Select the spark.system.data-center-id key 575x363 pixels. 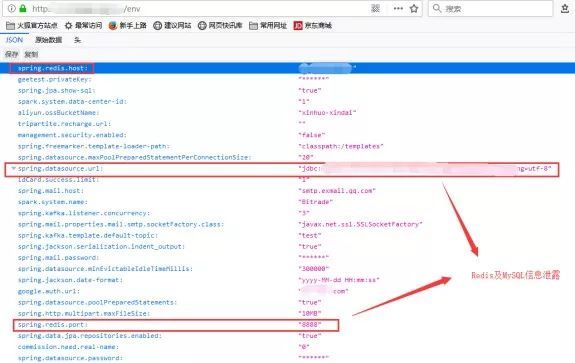(72, 102)
